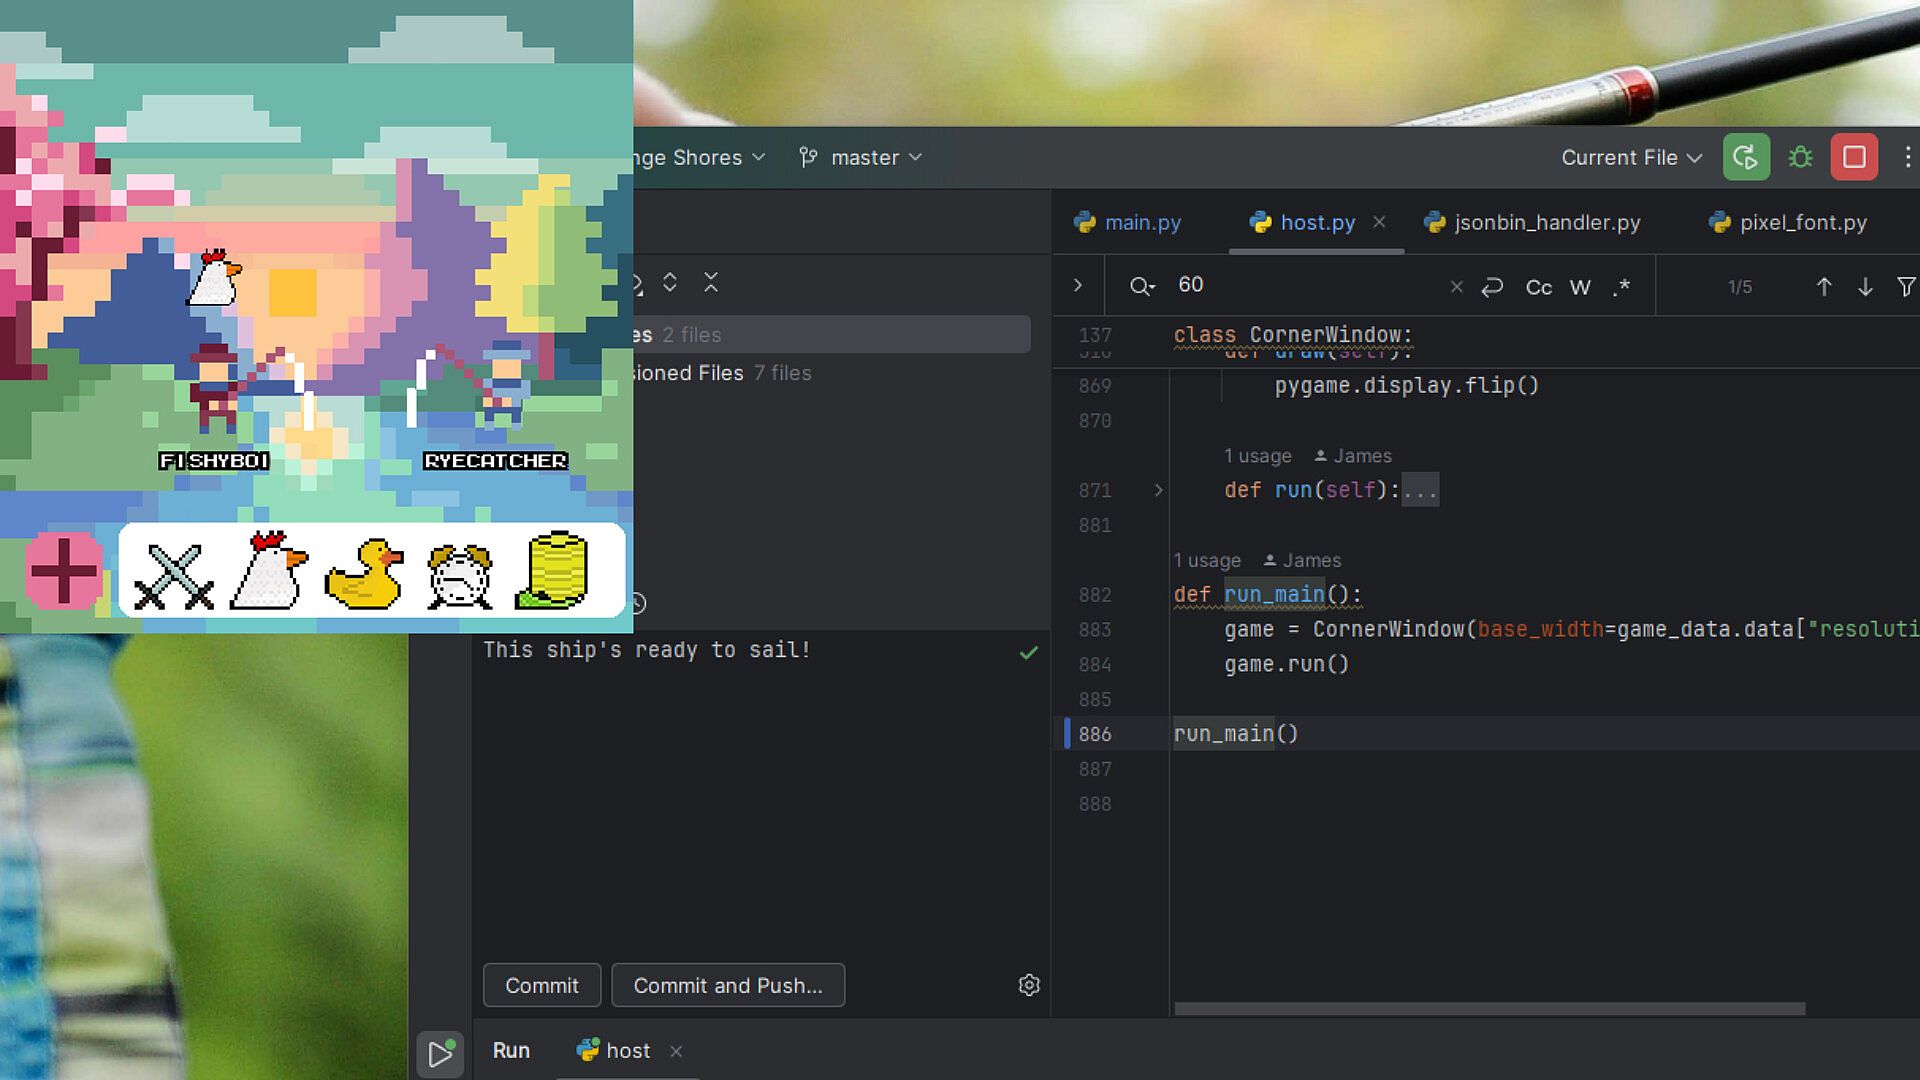
Task: Select the crossed swords icon in game
Action: point(174,575)
